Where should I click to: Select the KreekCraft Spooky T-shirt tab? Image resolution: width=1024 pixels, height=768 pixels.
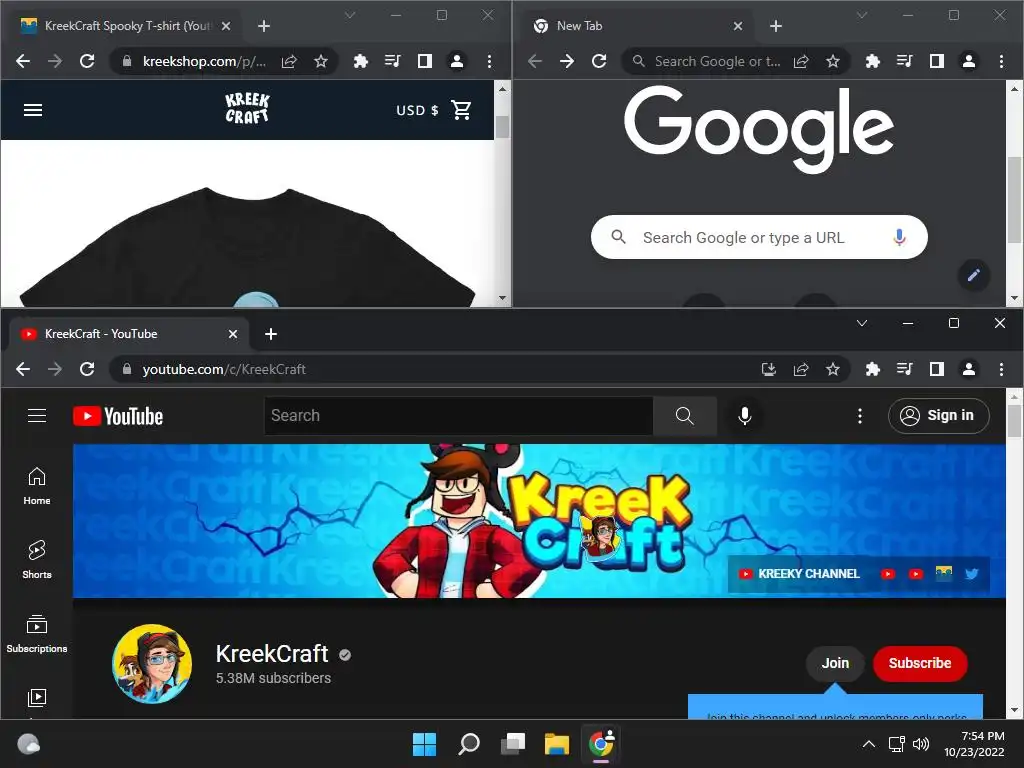[x=125, y=26]
